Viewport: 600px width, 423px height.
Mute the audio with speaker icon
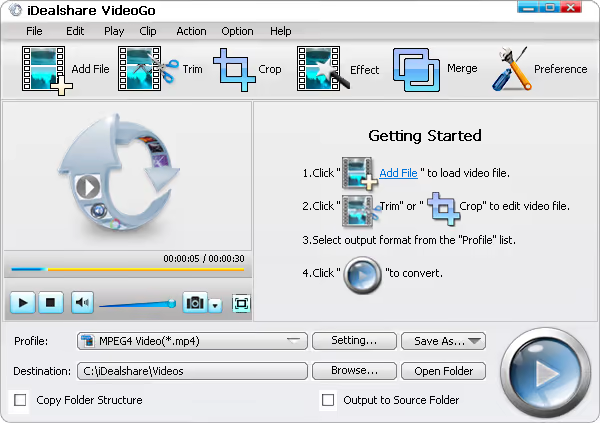tap(82, 302)
